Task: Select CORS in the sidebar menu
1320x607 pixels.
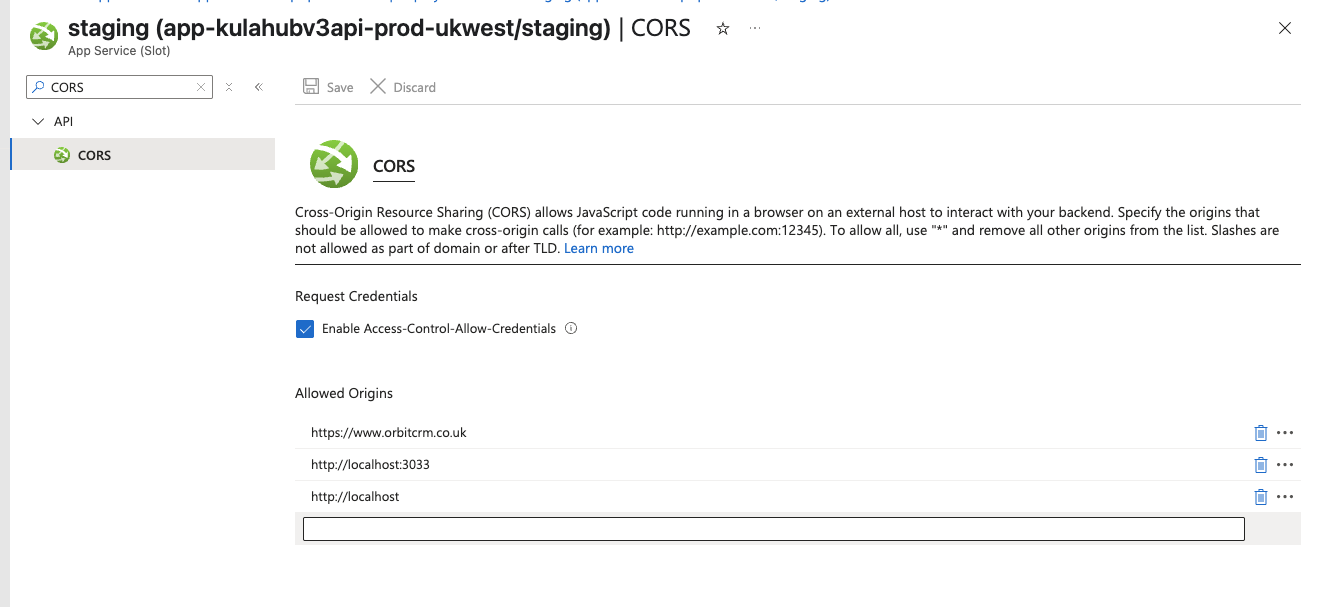Action: pyautogui.click(x=94, y=154)
